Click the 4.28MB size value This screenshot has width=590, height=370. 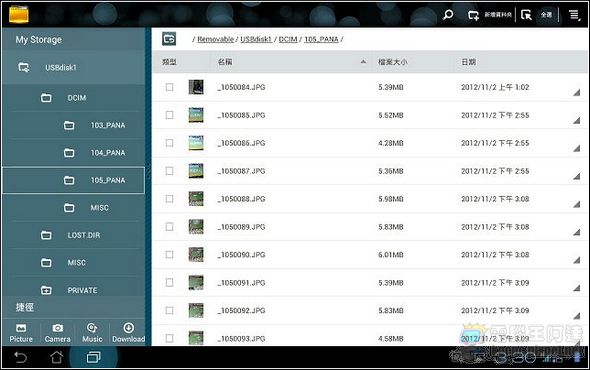391,143
